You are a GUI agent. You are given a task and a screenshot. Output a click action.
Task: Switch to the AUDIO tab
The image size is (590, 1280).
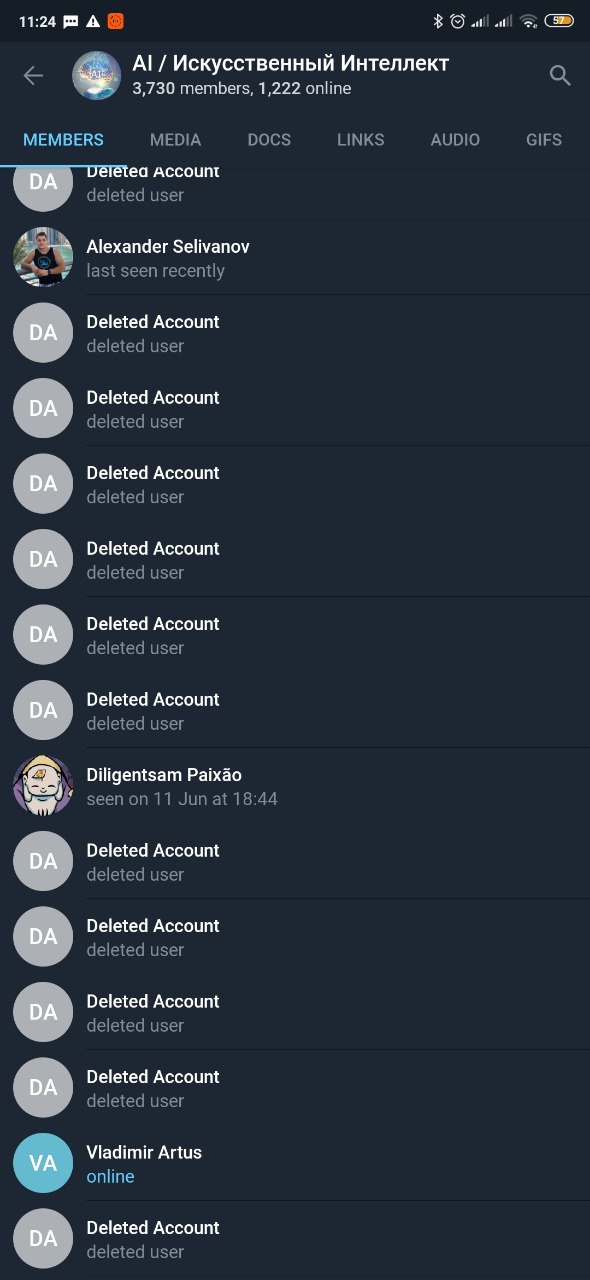pos(455,140)
